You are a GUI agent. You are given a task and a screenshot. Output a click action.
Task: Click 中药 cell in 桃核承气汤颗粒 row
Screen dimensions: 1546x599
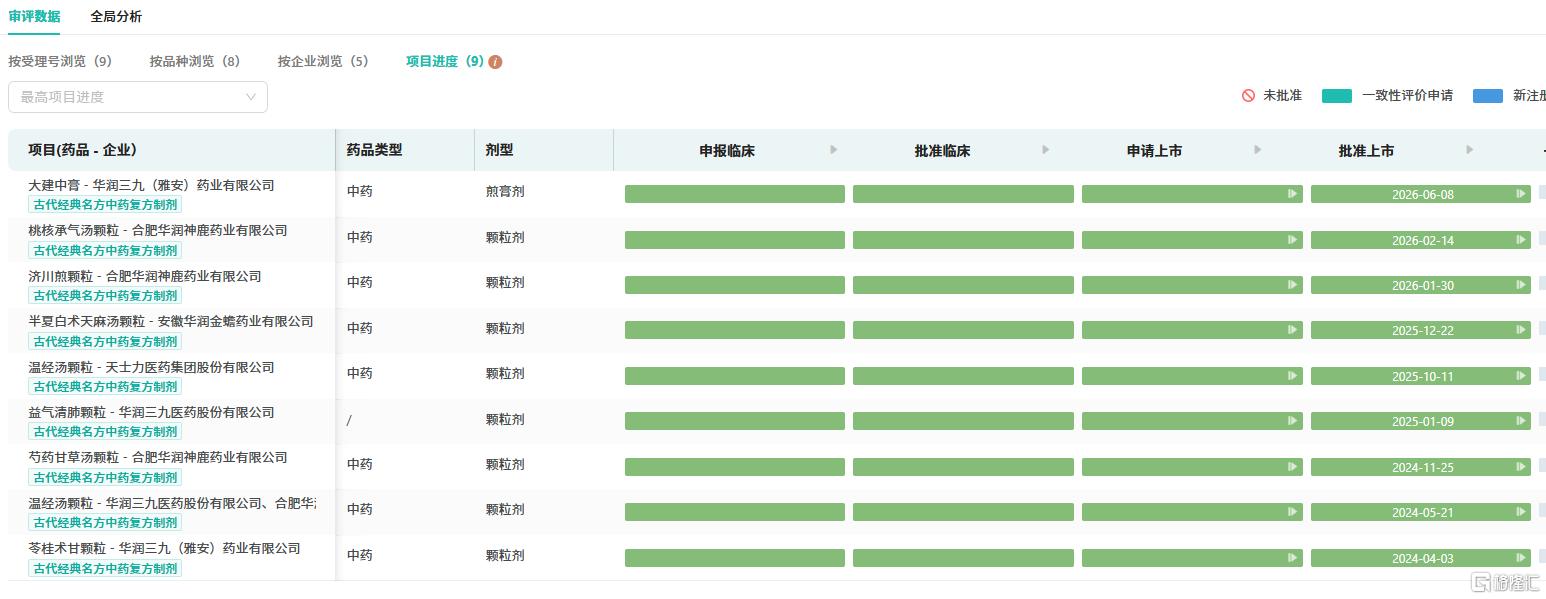click(x=360, y=237)
